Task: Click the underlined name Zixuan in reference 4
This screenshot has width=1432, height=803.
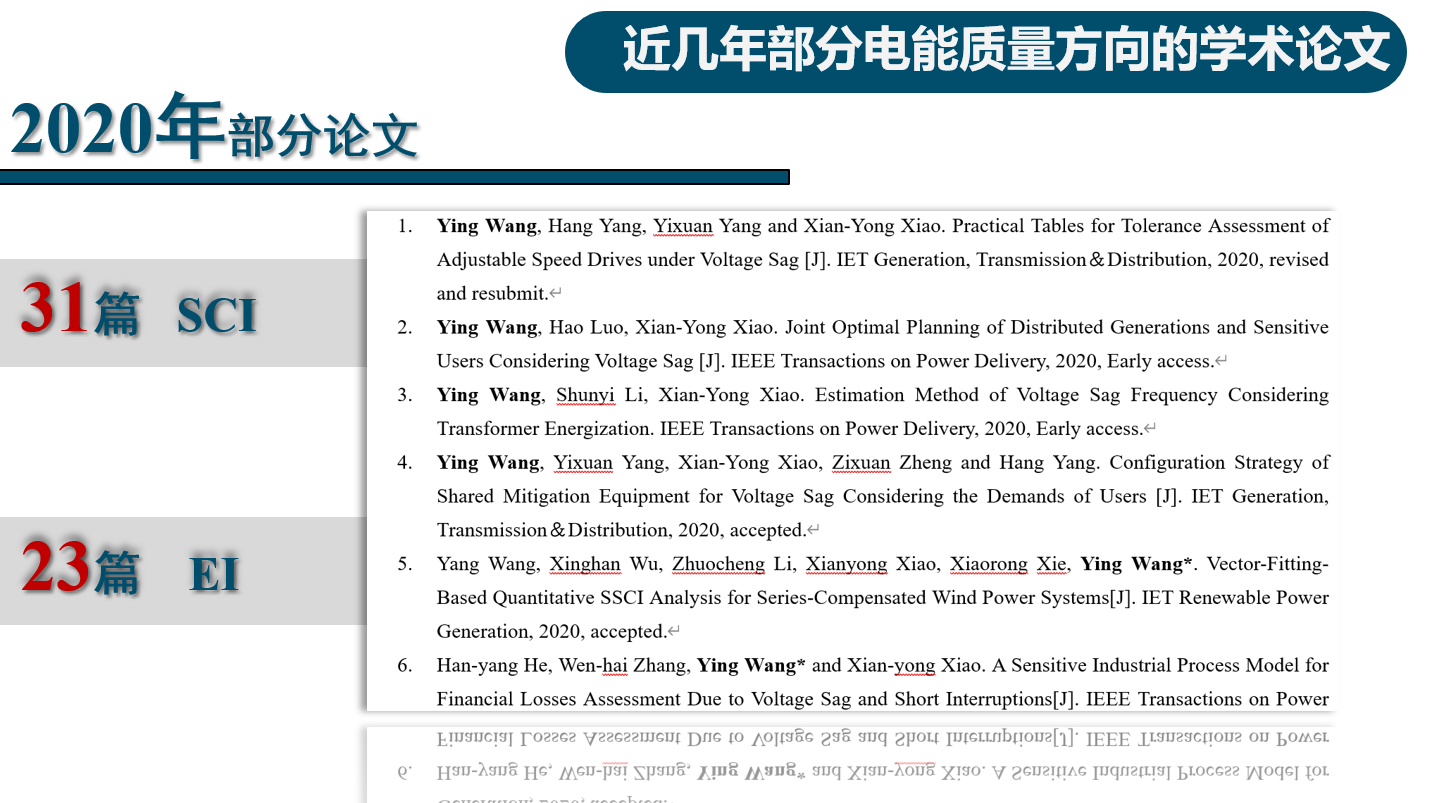Action: (x=861, y=462)
